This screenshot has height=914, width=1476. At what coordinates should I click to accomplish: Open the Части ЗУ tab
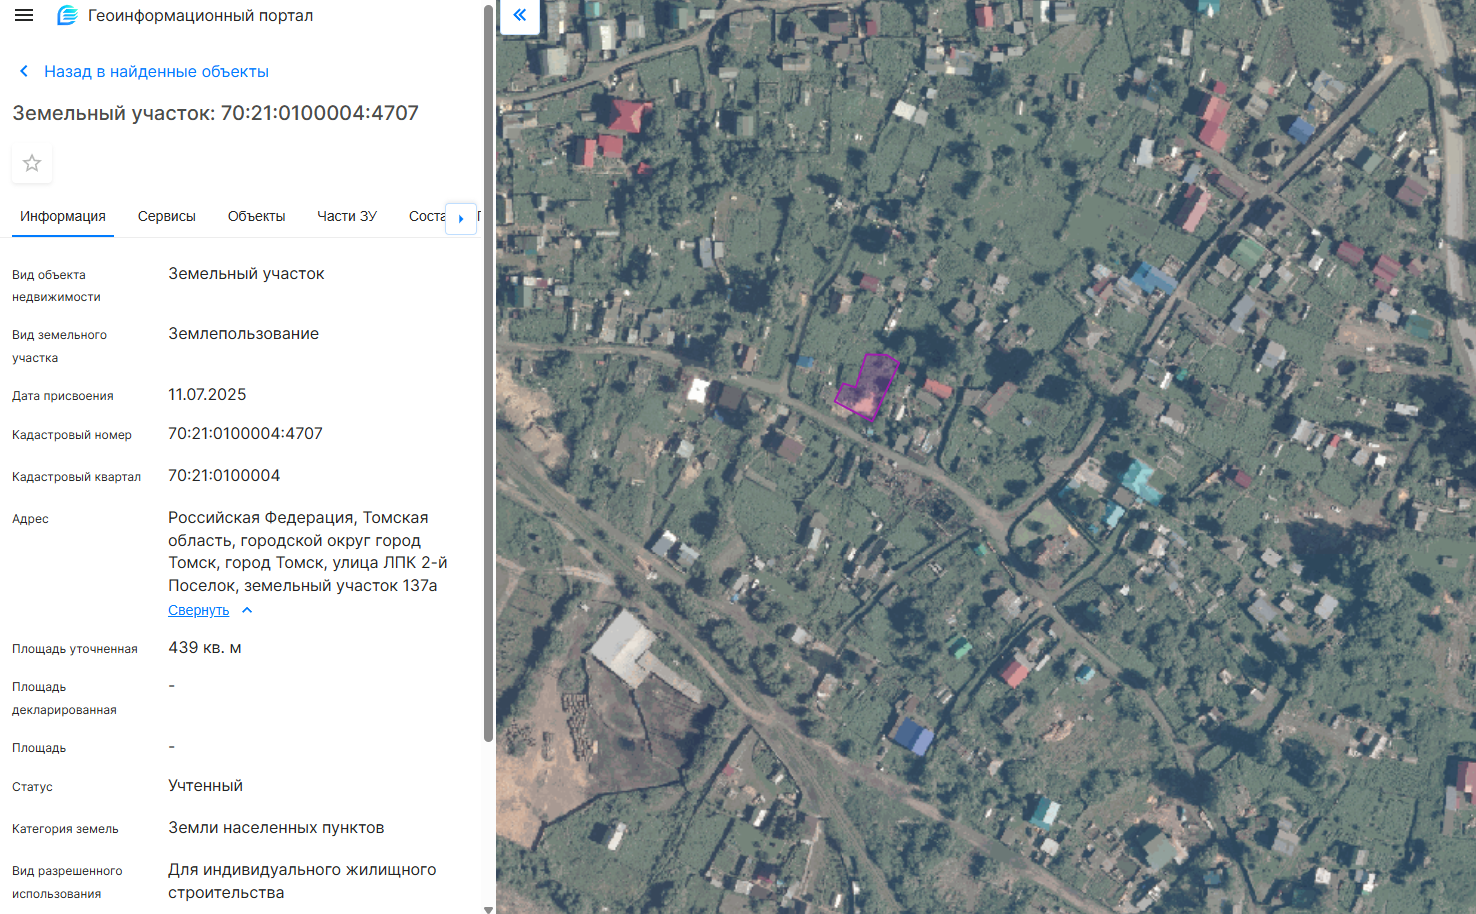(347, 216)
